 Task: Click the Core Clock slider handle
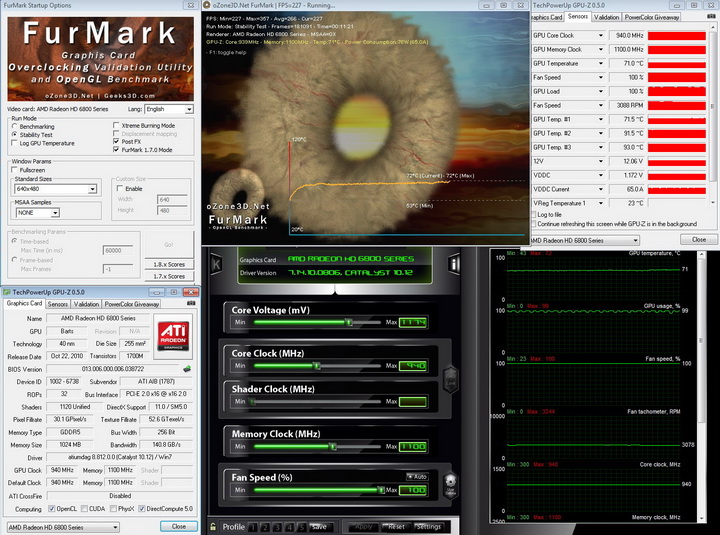pos(316,366)
